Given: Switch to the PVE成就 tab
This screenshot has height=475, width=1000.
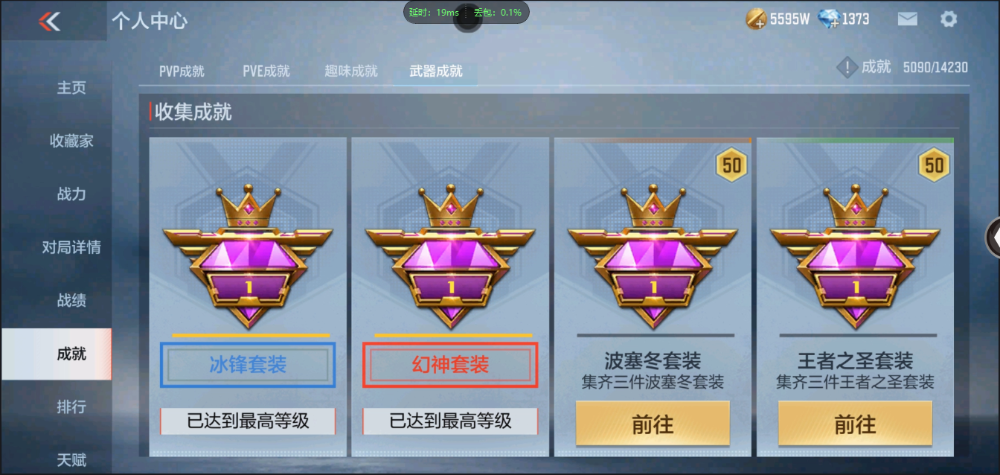Looking at the screenshot, I should click(266, 71).
